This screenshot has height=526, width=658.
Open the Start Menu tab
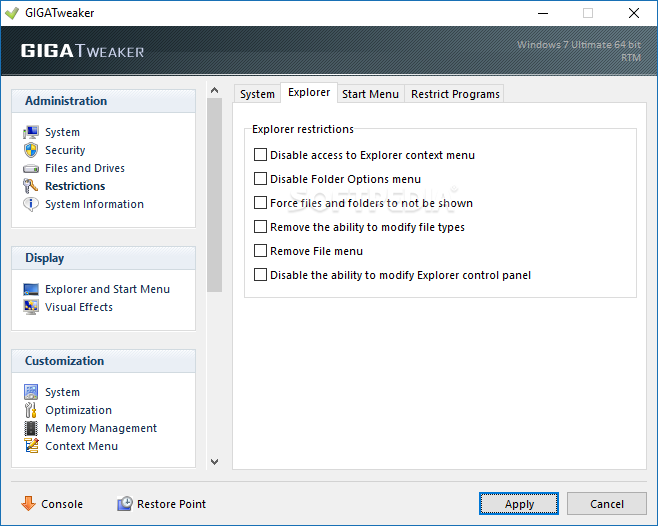point(370,94)
